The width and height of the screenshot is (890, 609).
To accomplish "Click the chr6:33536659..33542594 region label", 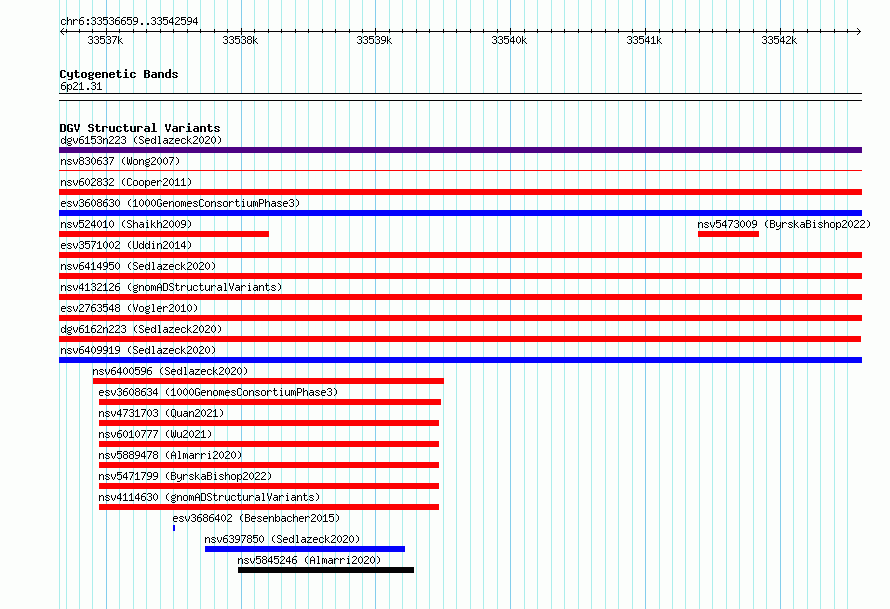I will coord(129,21).
